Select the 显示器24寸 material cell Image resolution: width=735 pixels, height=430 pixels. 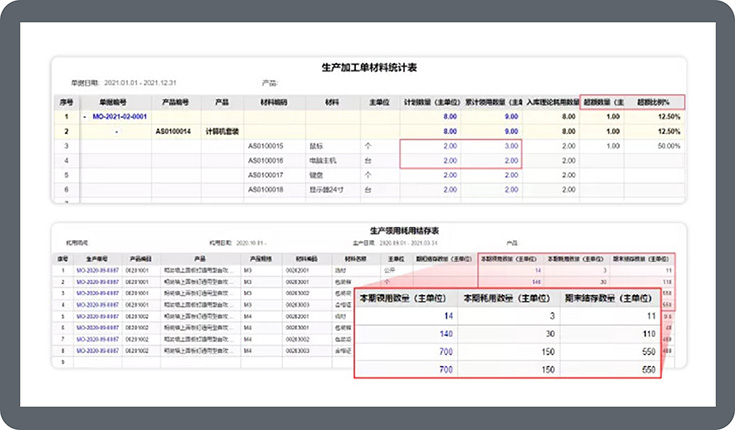pyautogui.click(x=326, y=190)
